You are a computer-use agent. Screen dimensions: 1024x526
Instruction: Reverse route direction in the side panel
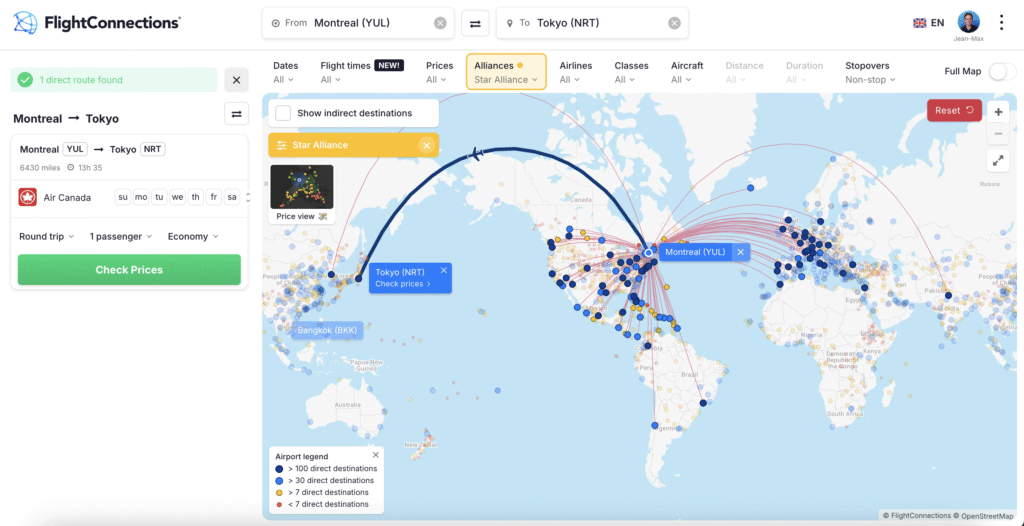tap(236, 114)
